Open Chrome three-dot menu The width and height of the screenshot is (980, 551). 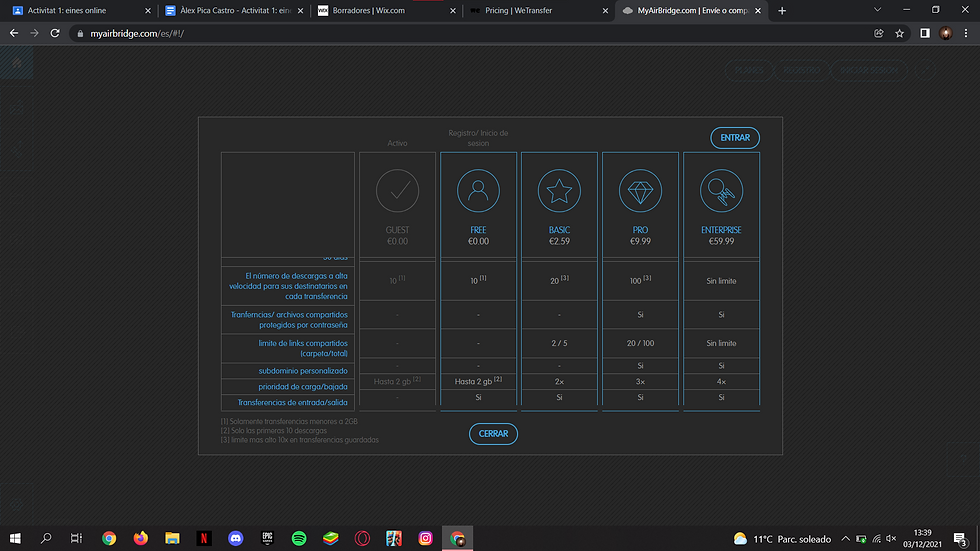coord(966,33)
